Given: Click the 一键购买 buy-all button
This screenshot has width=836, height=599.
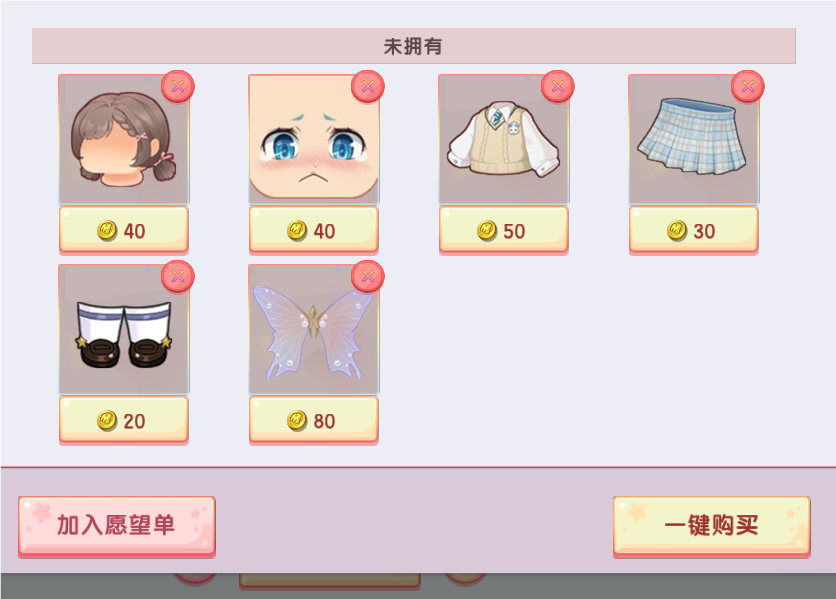Looking at the screenshot, I should coord(712,526).
